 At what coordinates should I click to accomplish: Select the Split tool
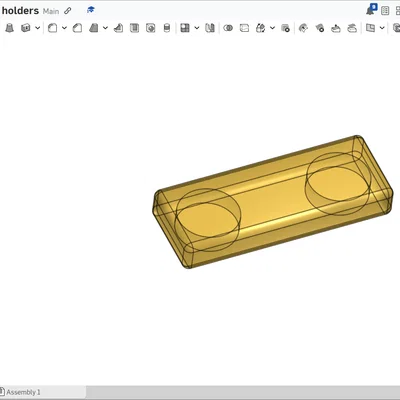click(x=244, y=28)
